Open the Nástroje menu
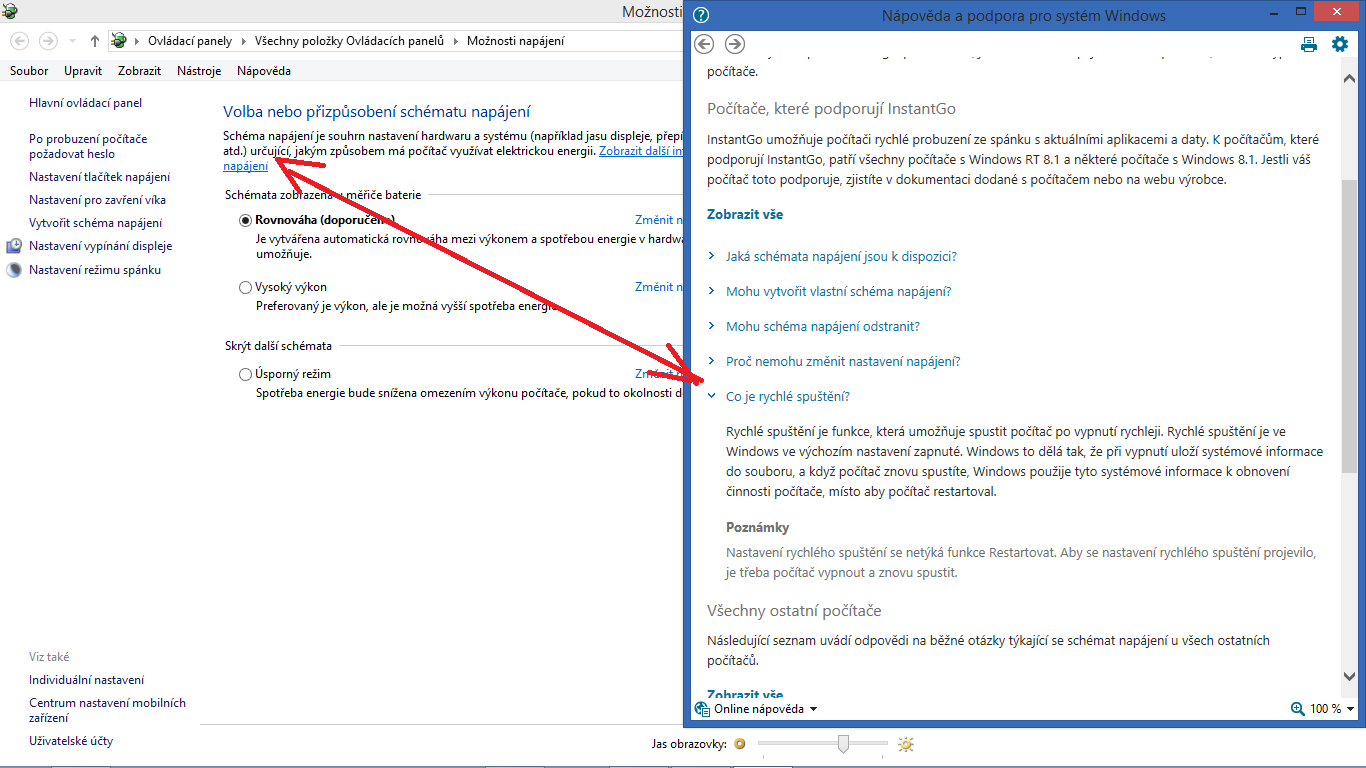This screenshot has width=1366, height=768. [199, 71]
